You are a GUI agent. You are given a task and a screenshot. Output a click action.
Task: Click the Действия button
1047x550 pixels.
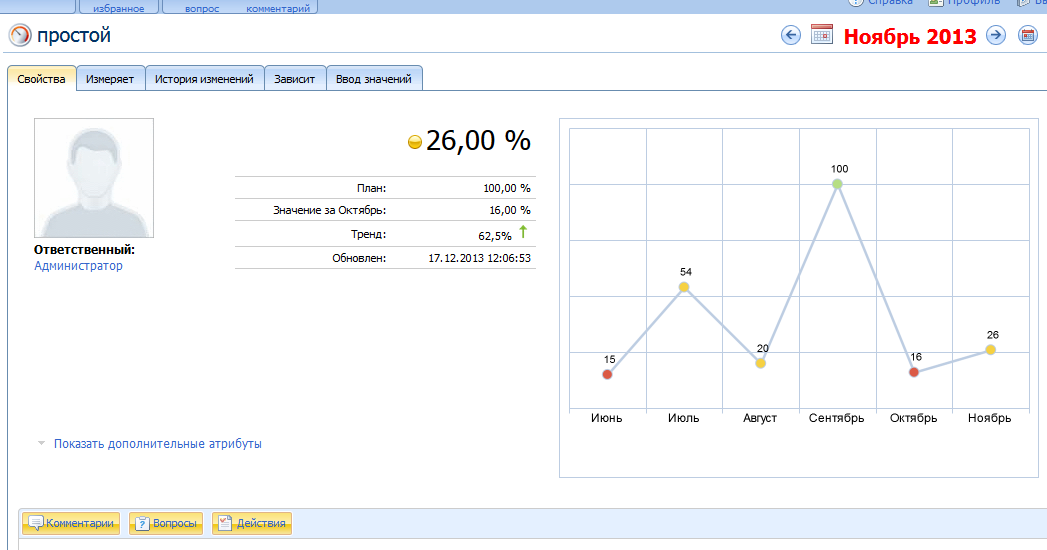[252, 523]
